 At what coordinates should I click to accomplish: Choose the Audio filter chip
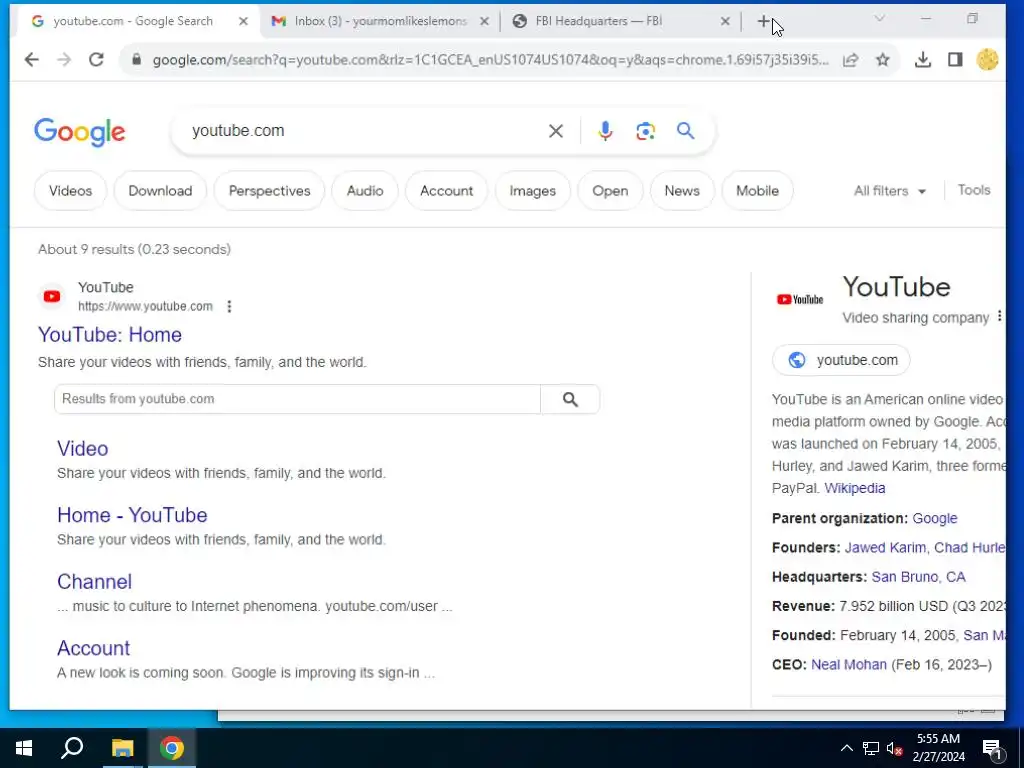[364, 191]
